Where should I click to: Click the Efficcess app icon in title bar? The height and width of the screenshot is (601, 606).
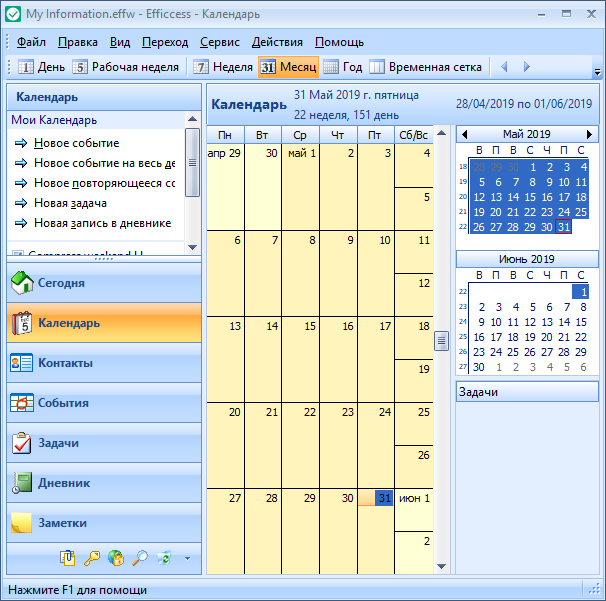point(13,14)
